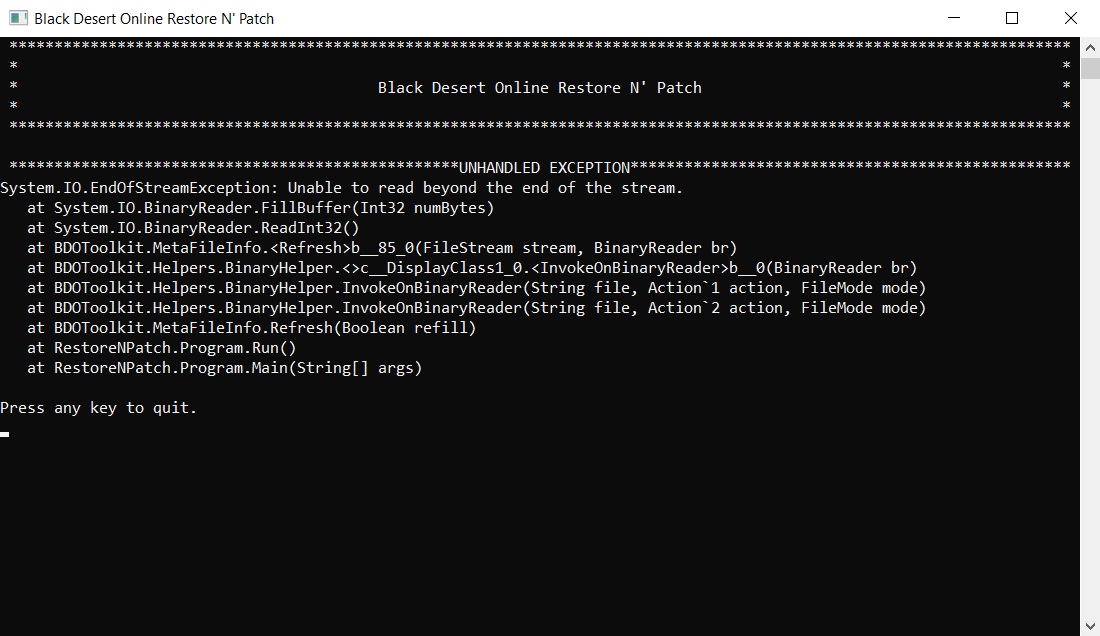This screenshot has height=636, width=1100.
Task: Close the Restore N' Patch console
Action: tap(1071, 18)
